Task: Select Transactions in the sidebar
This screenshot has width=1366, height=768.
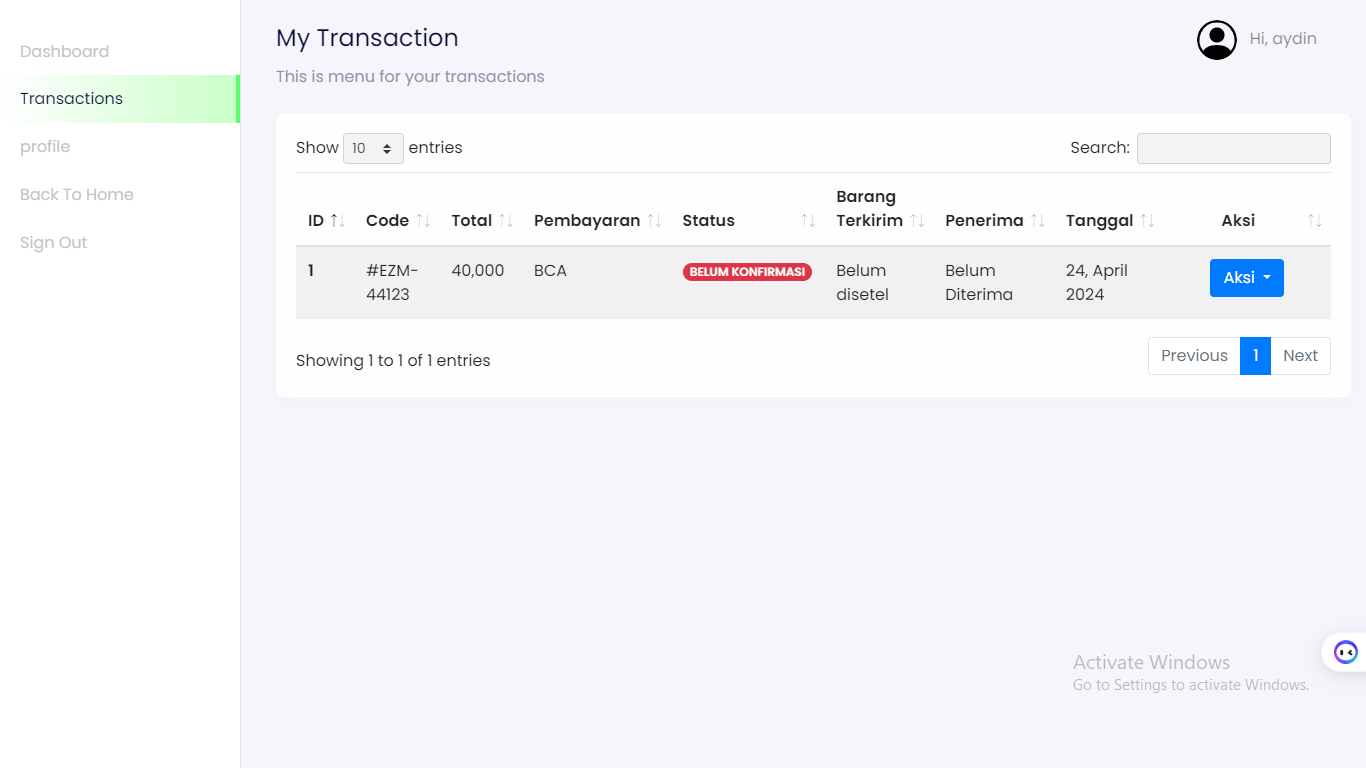Action: pyautogui.click(x=71, y=99)
